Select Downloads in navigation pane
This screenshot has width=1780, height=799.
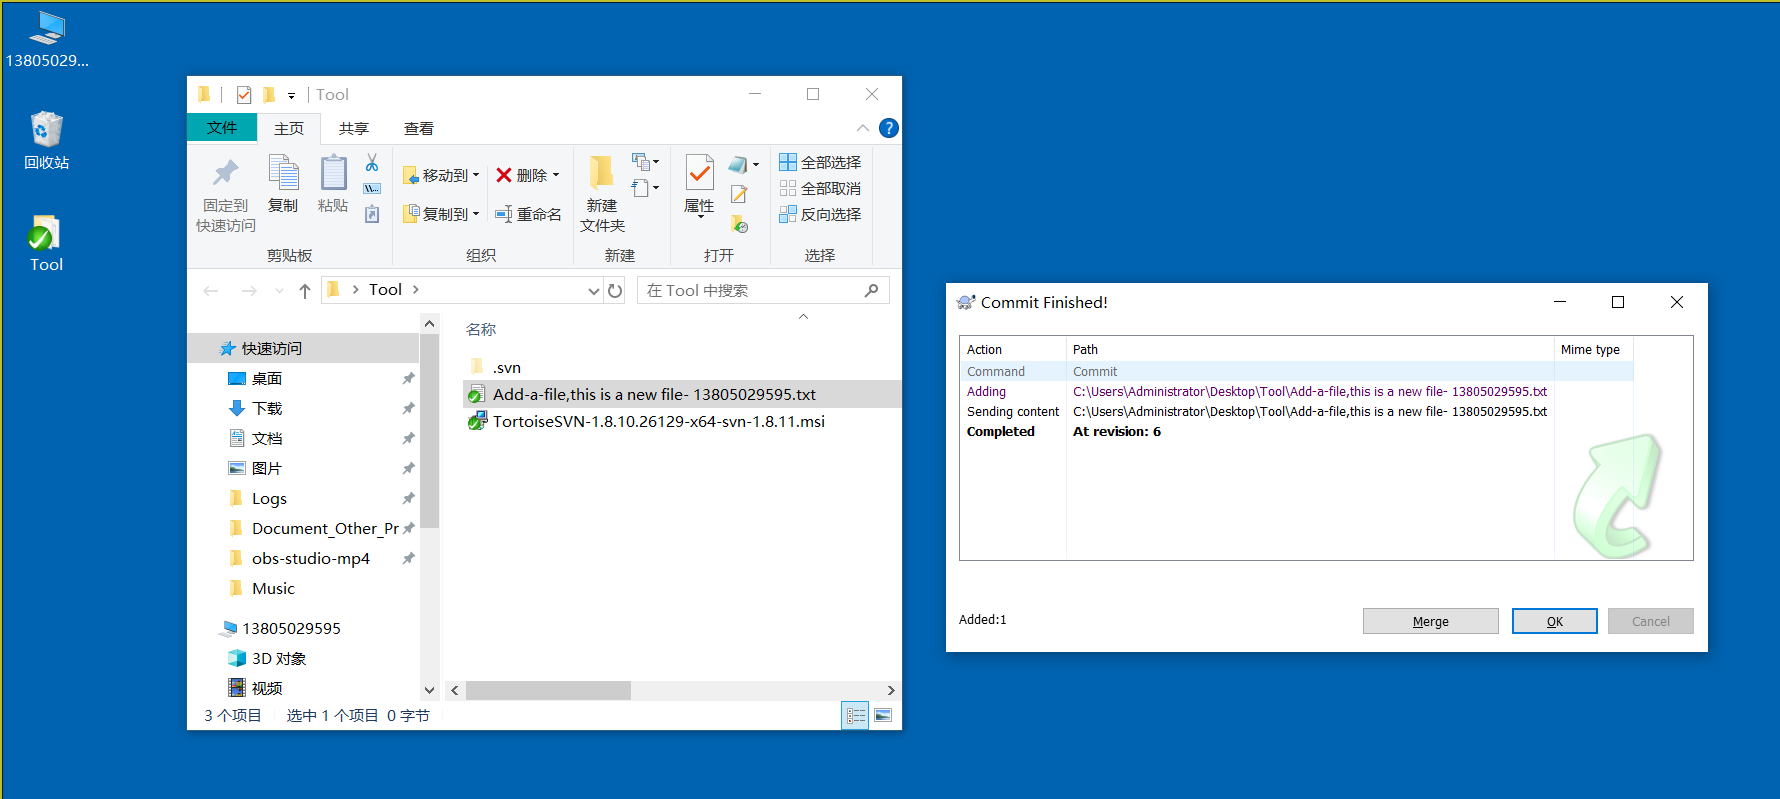[x=267, y=408]
